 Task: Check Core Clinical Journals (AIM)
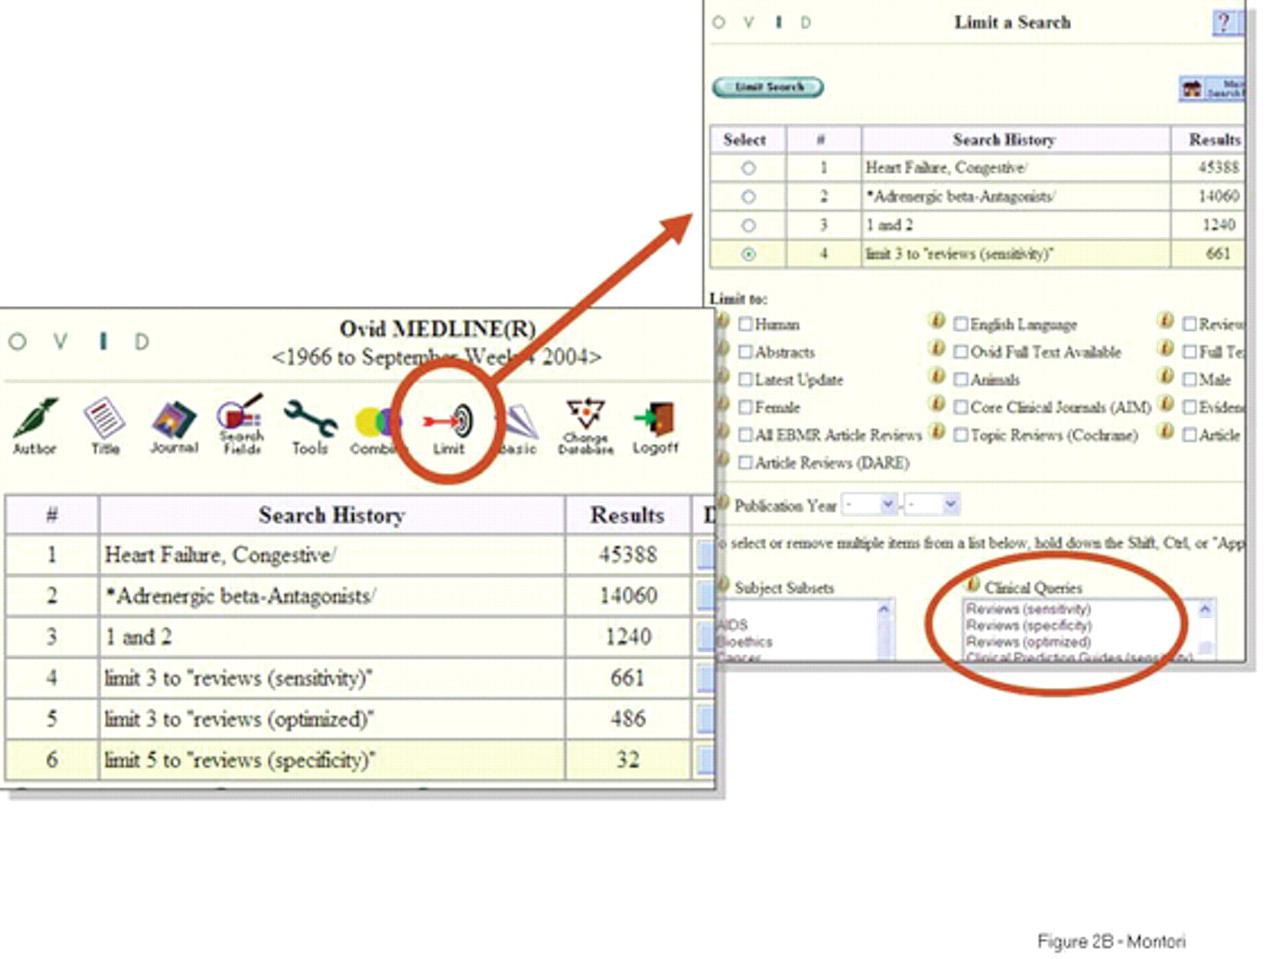click(x=960, y=407)
